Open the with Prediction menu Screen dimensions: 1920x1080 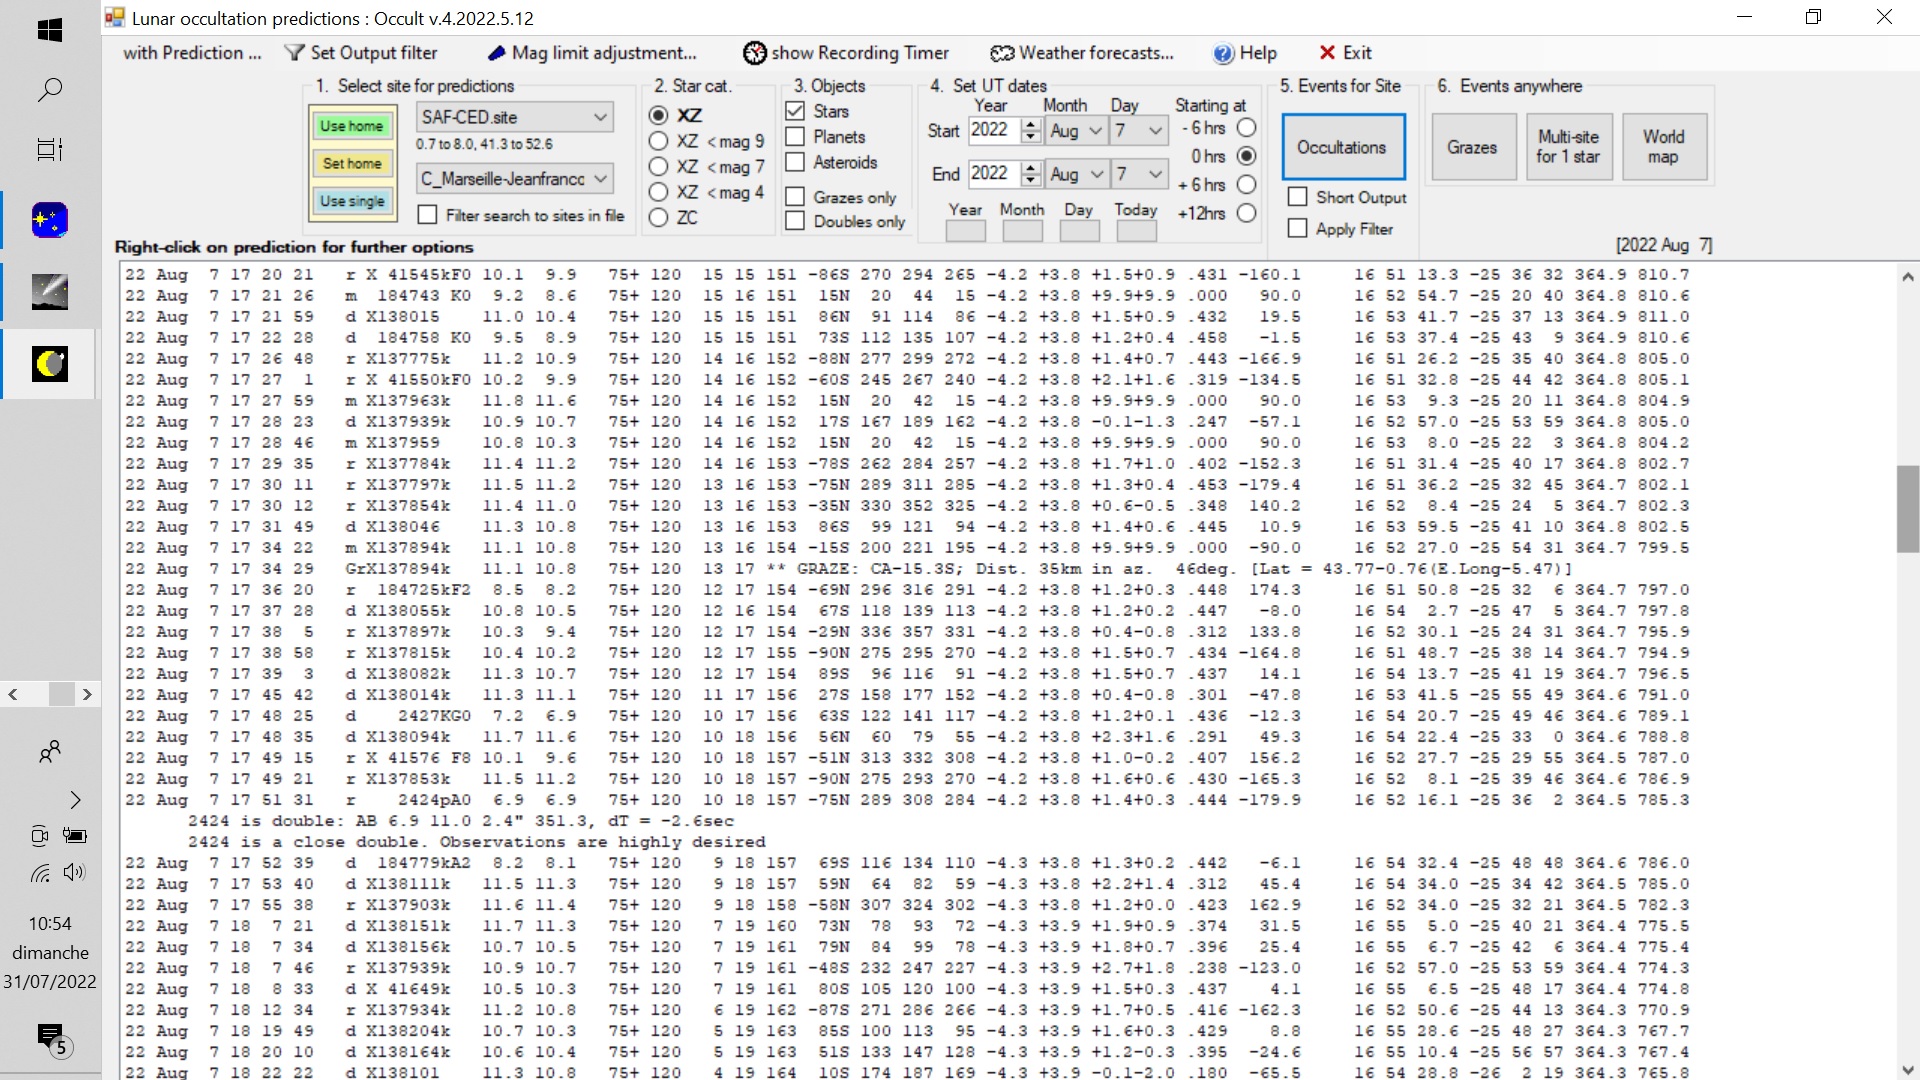[192, 53]
